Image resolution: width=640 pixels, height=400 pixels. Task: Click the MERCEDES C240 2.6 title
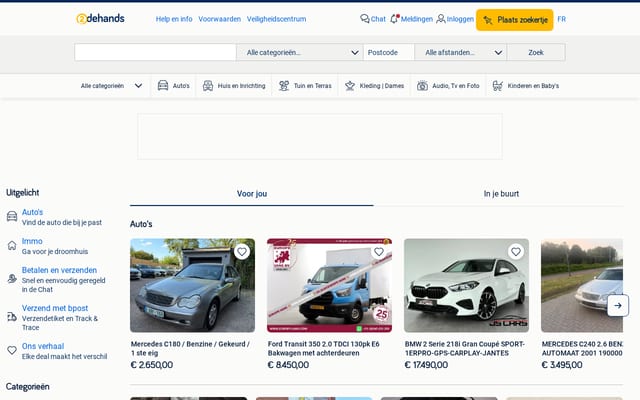coord(582,349)
